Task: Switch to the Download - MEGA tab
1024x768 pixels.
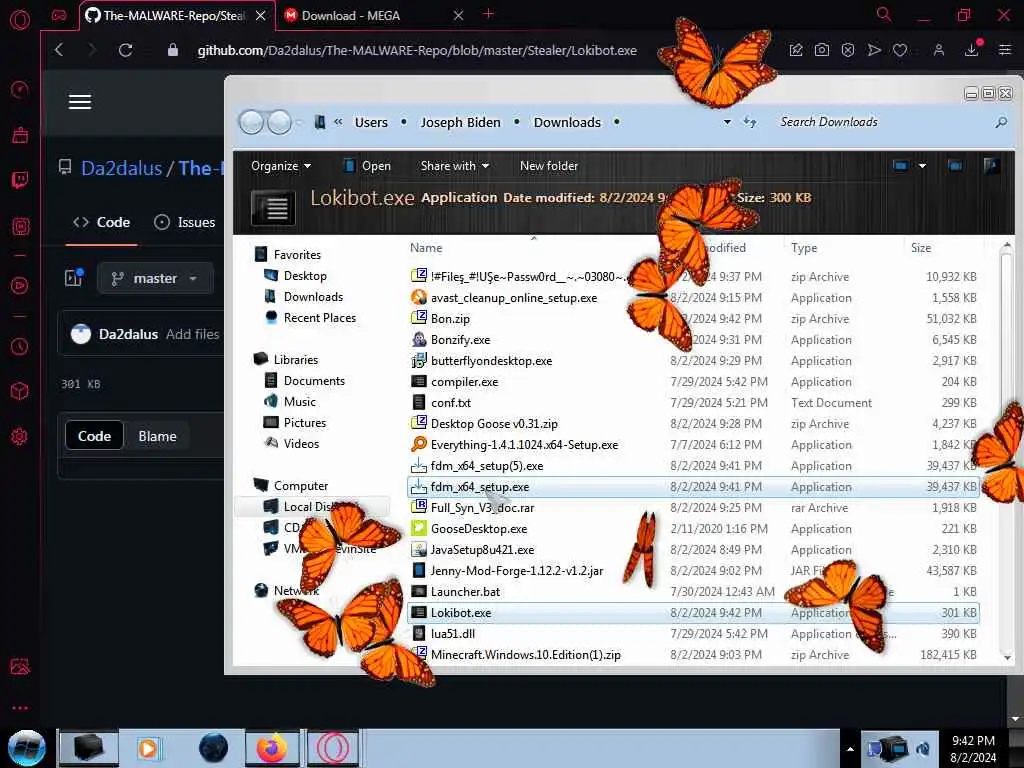Action: pos(374,16)
